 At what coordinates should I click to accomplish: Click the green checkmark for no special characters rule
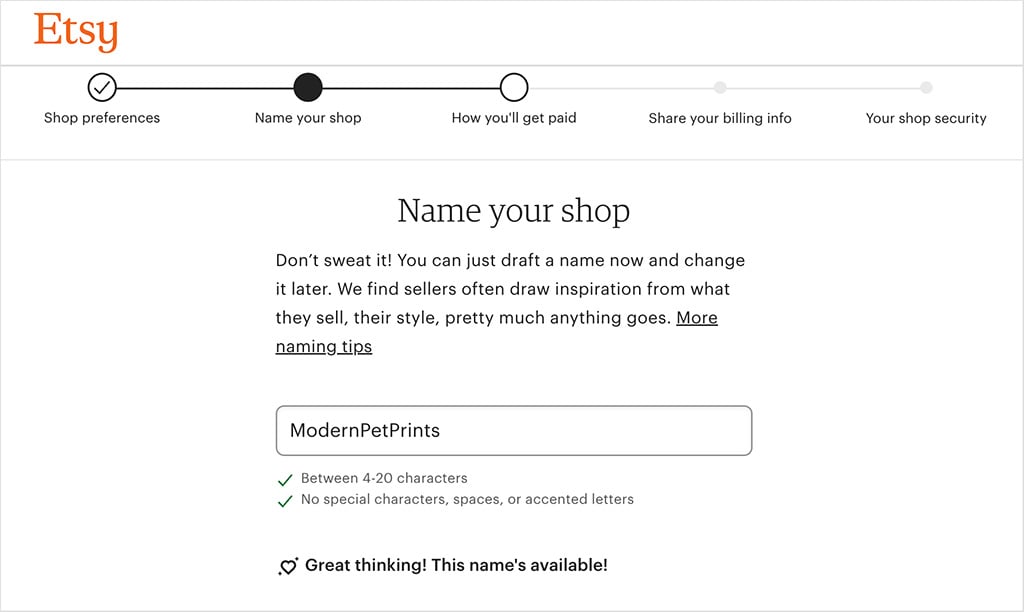click(285, 500)
